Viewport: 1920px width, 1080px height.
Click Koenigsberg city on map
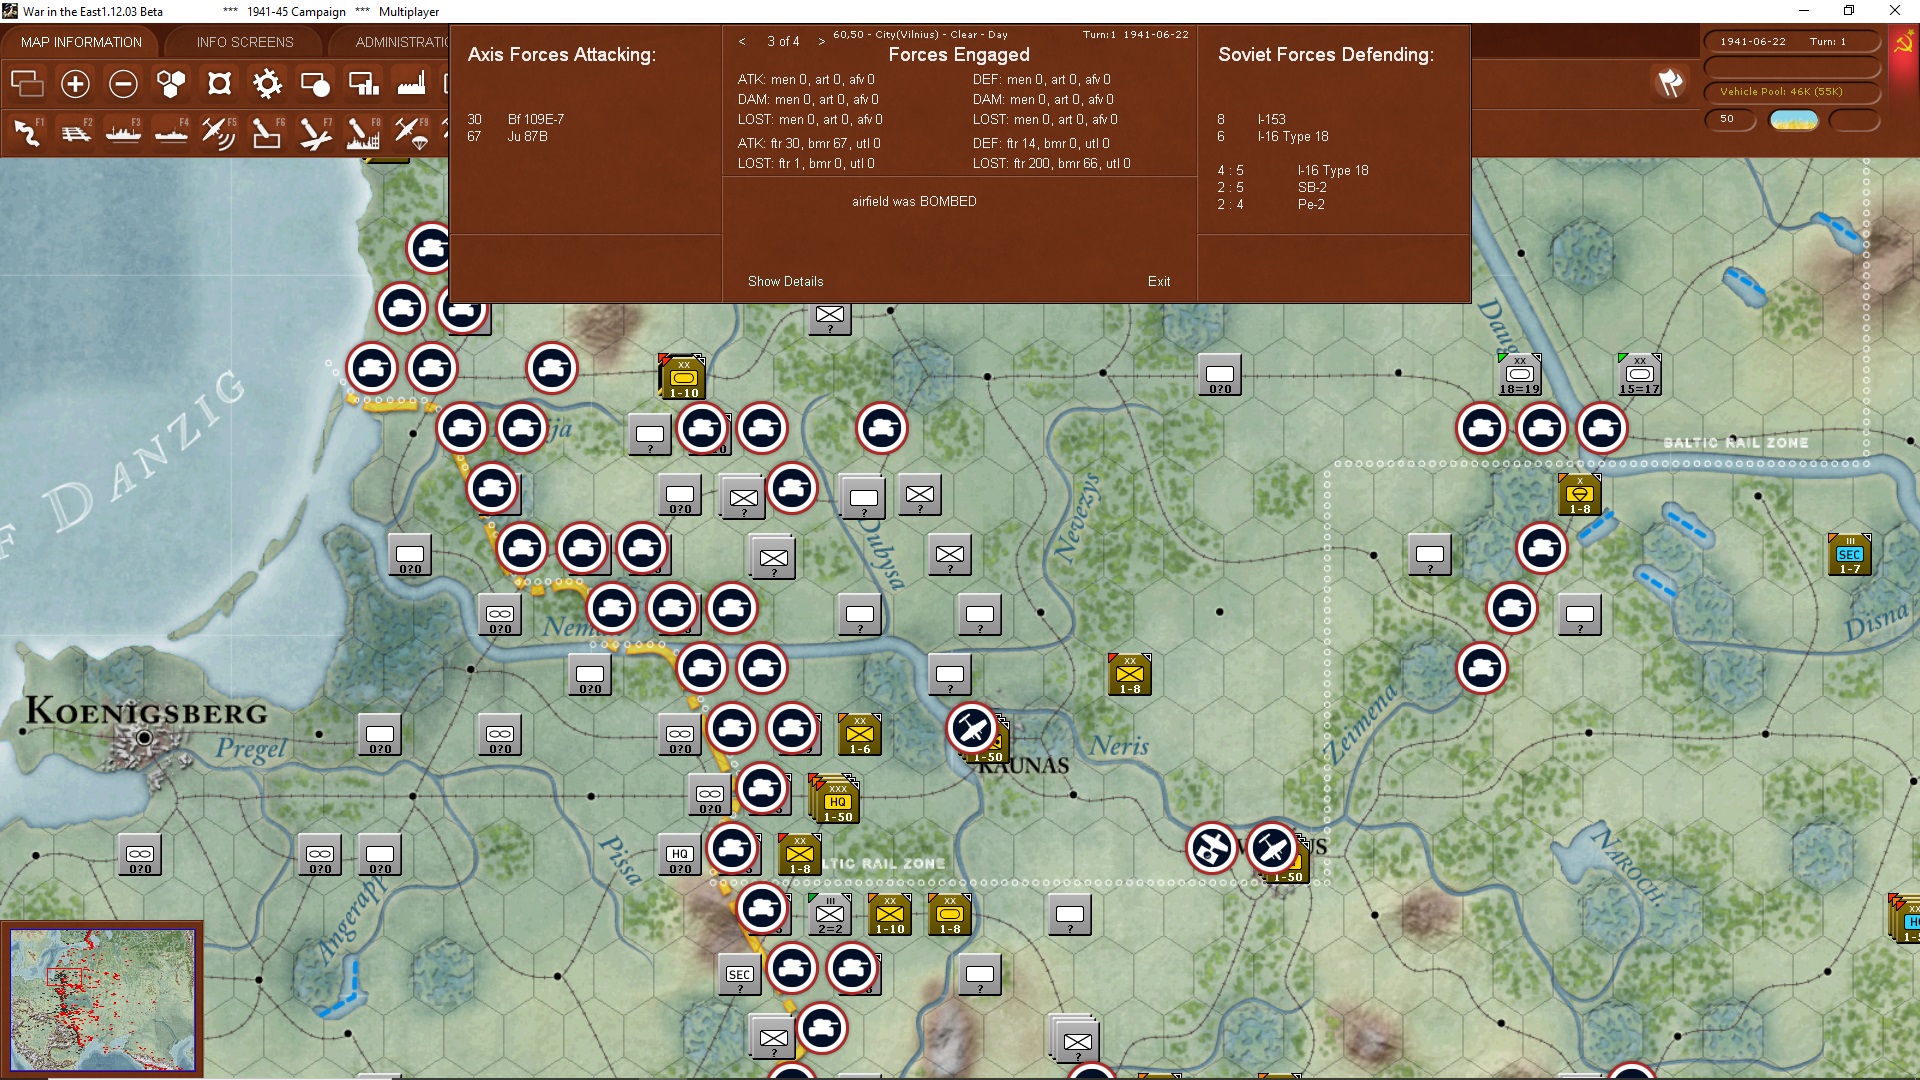point(145,738)
